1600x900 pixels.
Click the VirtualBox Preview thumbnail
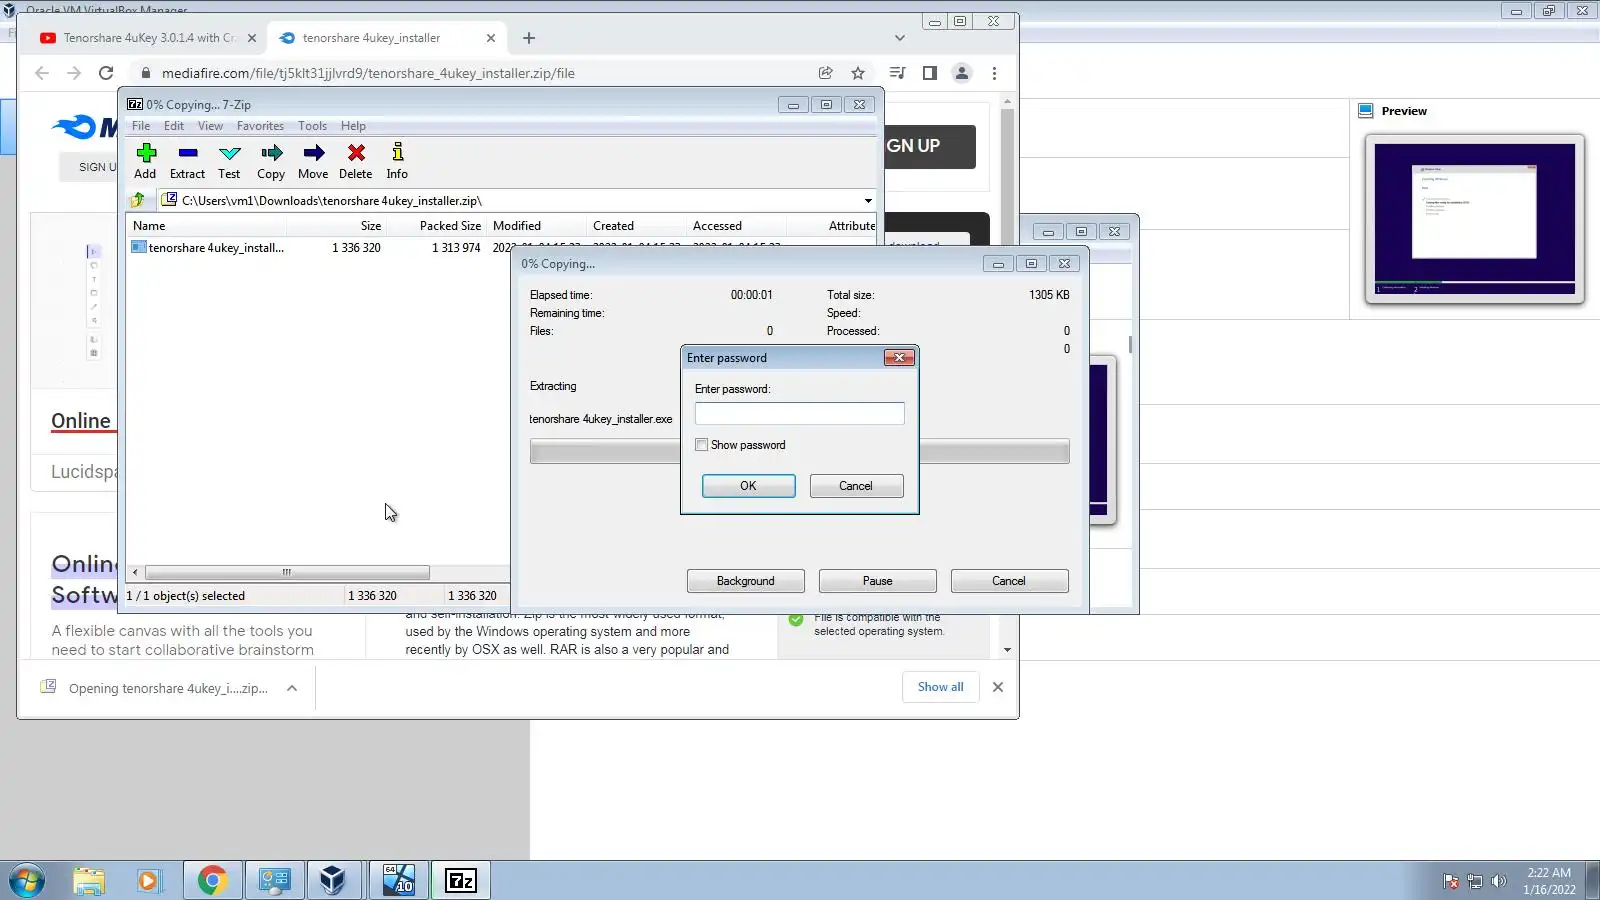tap(1475, 219)
